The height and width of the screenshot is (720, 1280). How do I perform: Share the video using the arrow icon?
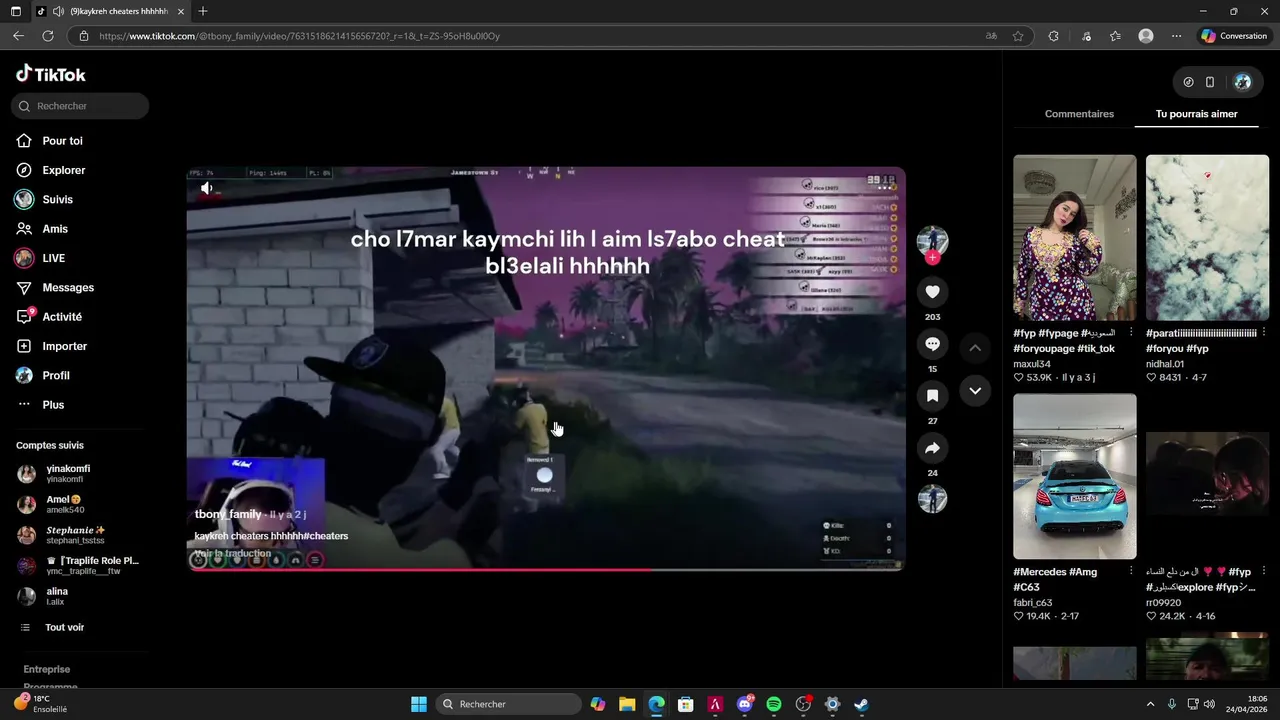coord(932,448)
